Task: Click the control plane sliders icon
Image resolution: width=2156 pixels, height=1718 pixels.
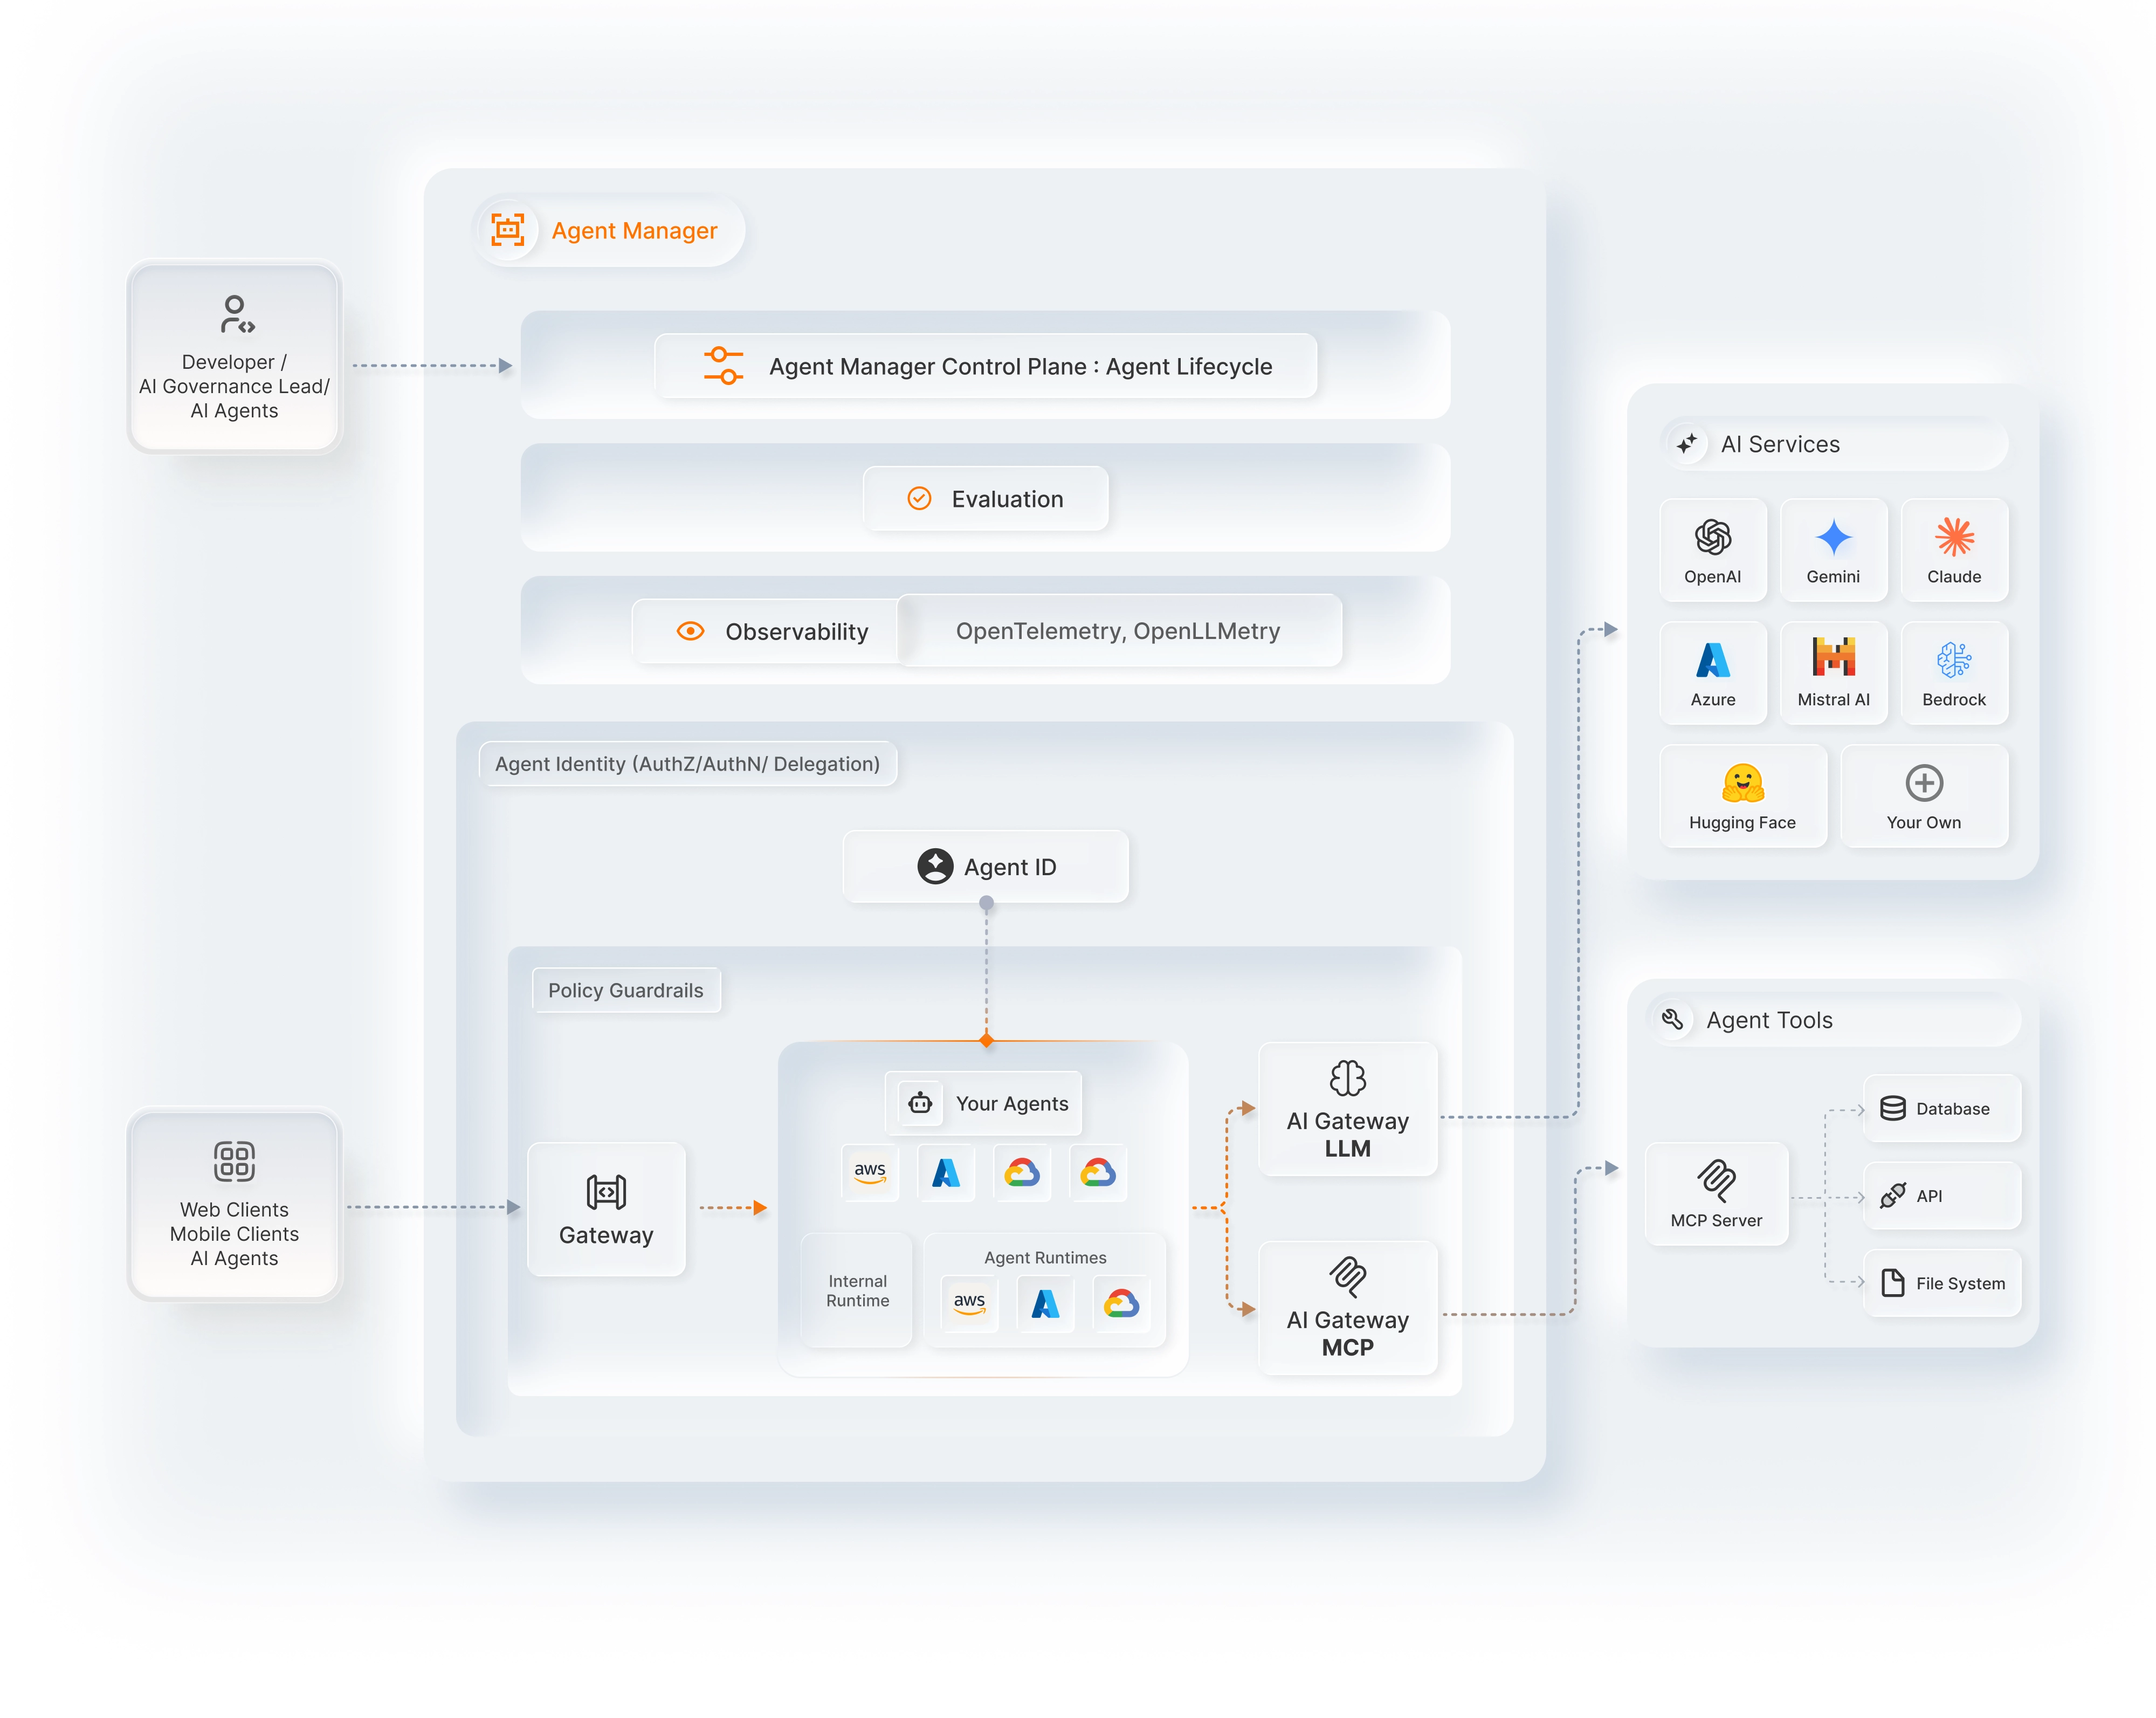Action: 723,366
